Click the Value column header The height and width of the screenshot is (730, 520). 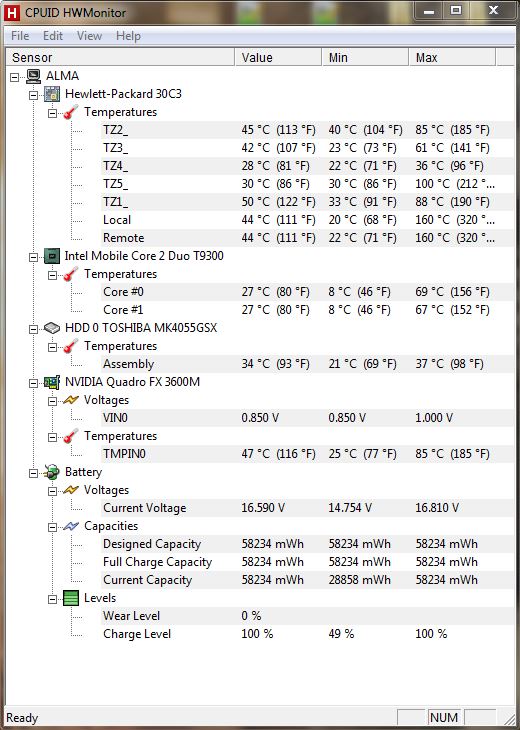[278, 57]
